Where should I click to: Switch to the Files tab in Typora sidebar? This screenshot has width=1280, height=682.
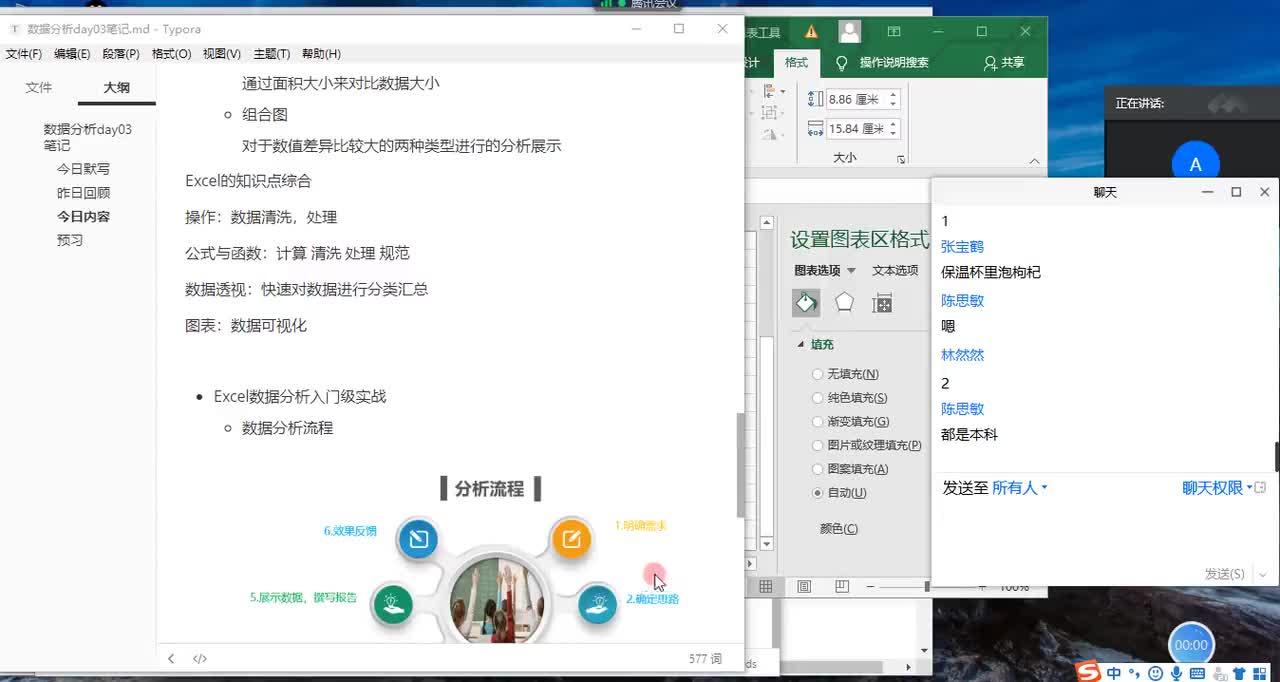click(x=39, y=88)
